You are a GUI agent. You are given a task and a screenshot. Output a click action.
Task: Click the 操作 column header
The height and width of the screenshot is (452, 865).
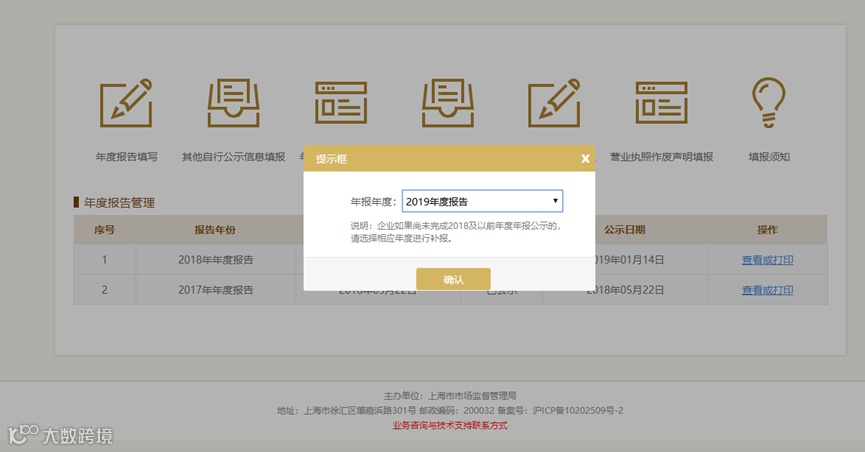[767, 230]
